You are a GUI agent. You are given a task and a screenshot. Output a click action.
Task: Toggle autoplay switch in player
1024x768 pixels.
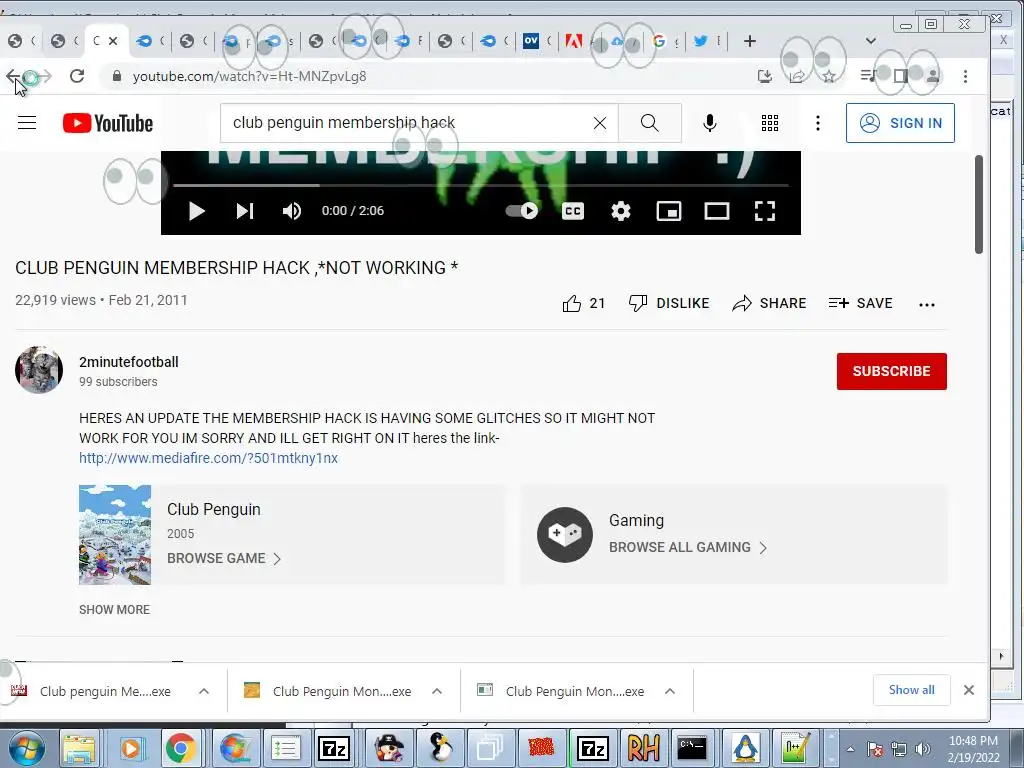(x=522, y=211)
